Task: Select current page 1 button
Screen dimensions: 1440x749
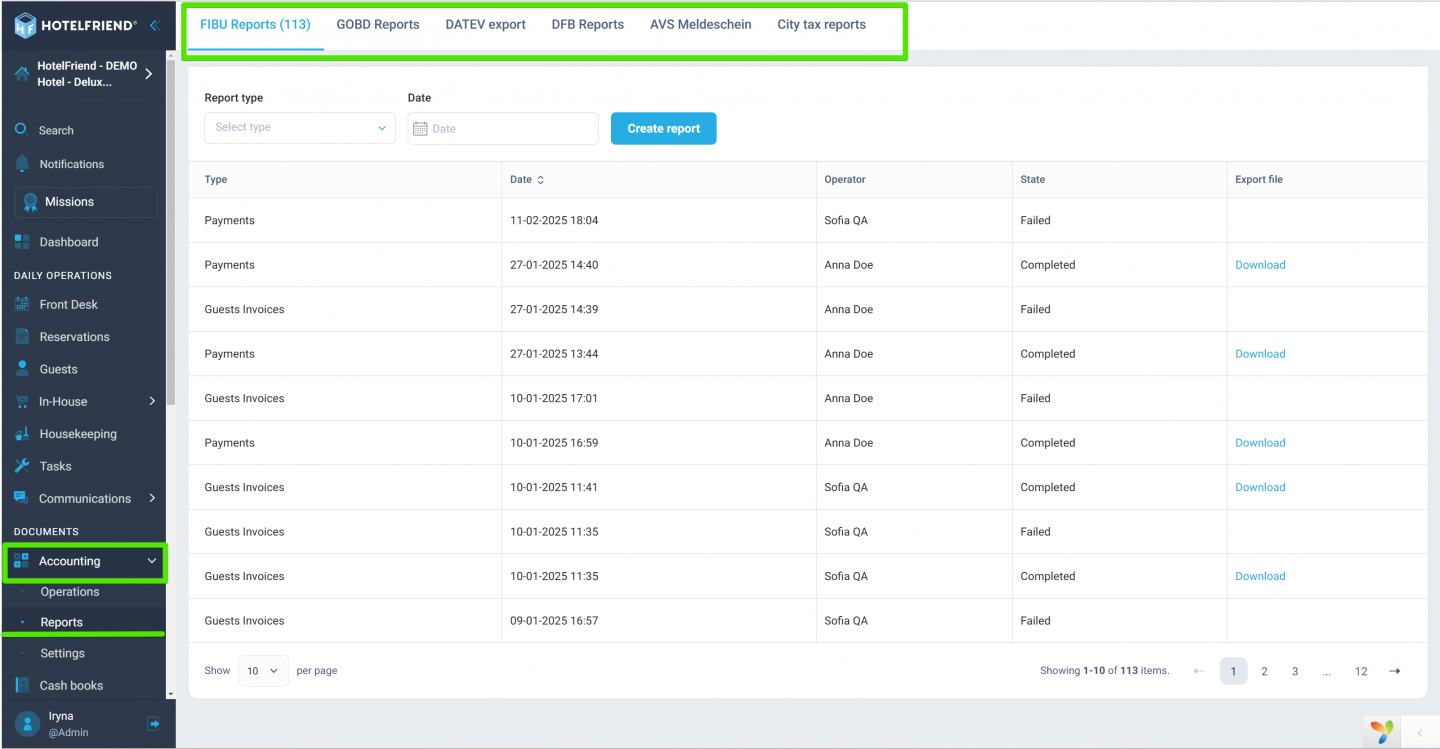Action: pyautogui.click(x=1234, y=671)
